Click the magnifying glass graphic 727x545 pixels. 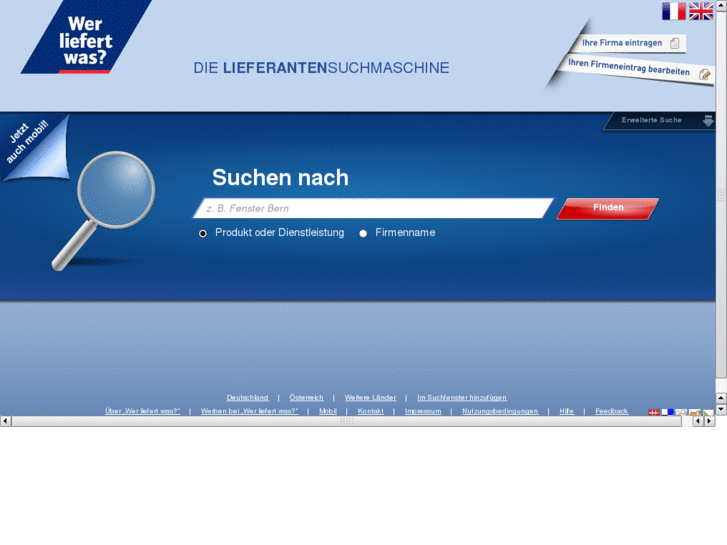coord(103,210)
